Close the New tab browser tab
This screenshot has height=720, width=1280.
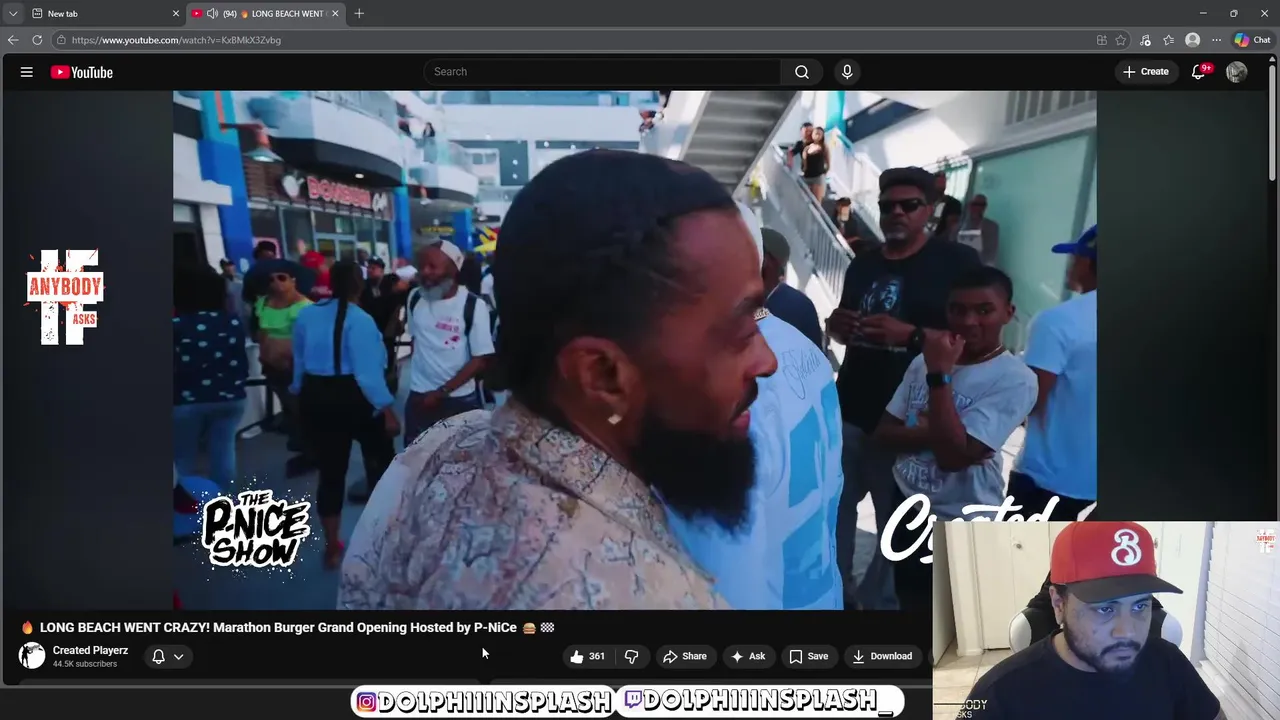[x=176, y=13]
